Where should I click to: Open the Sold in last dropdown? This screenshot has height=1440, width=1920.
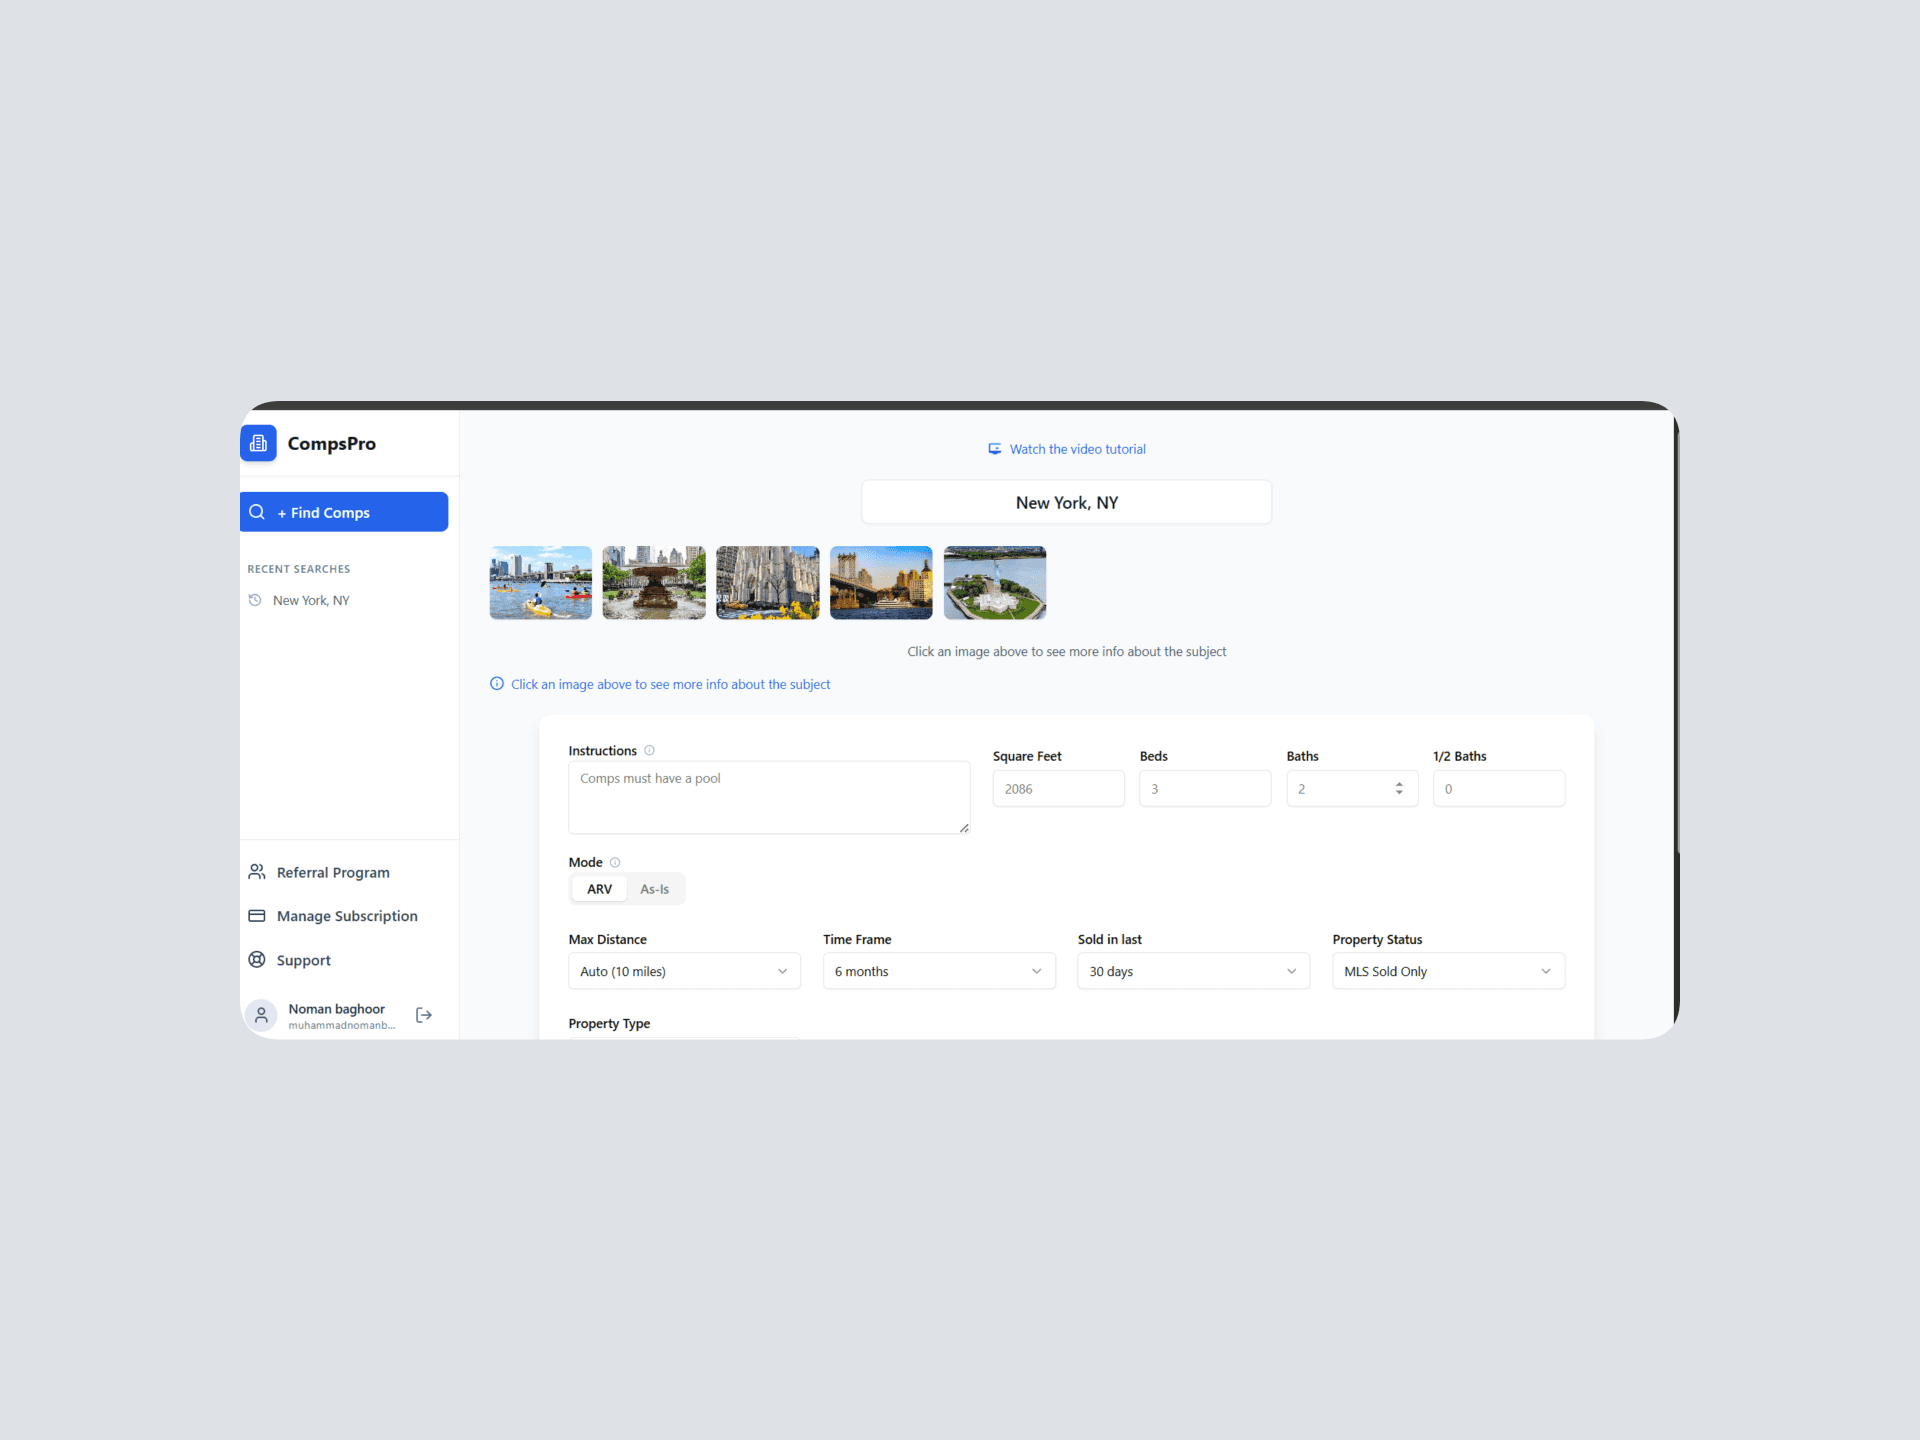coord(1193,971)
